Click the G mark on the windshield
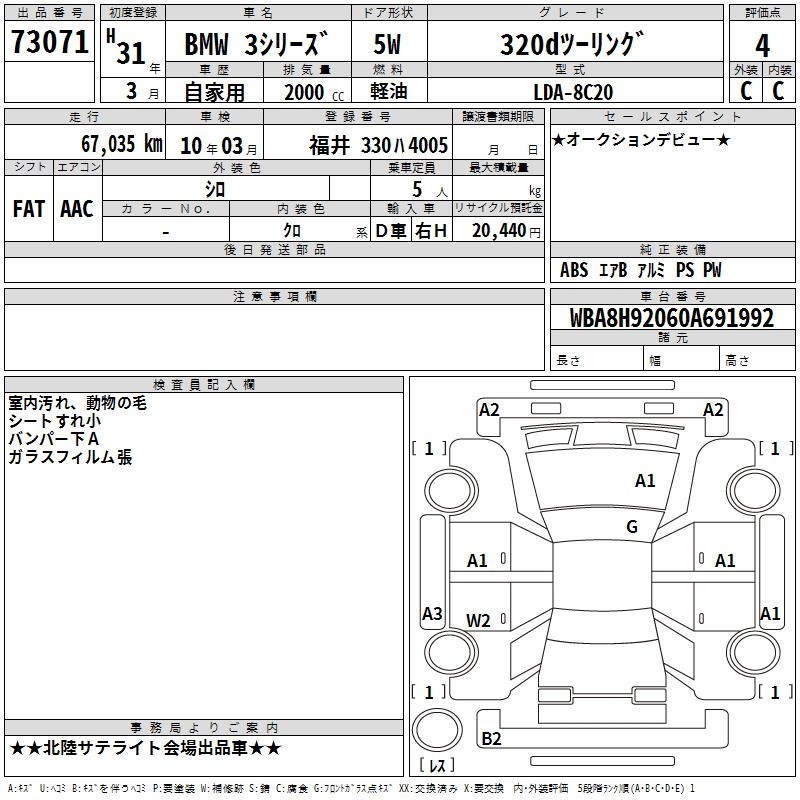 (x=632, y=526)
